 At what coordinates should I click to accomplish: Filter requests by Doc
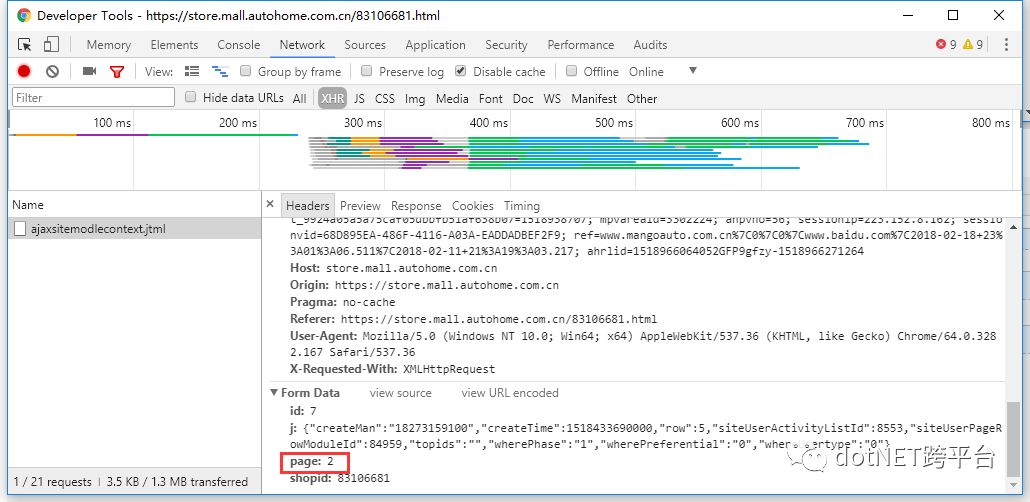tap(523, 99)
